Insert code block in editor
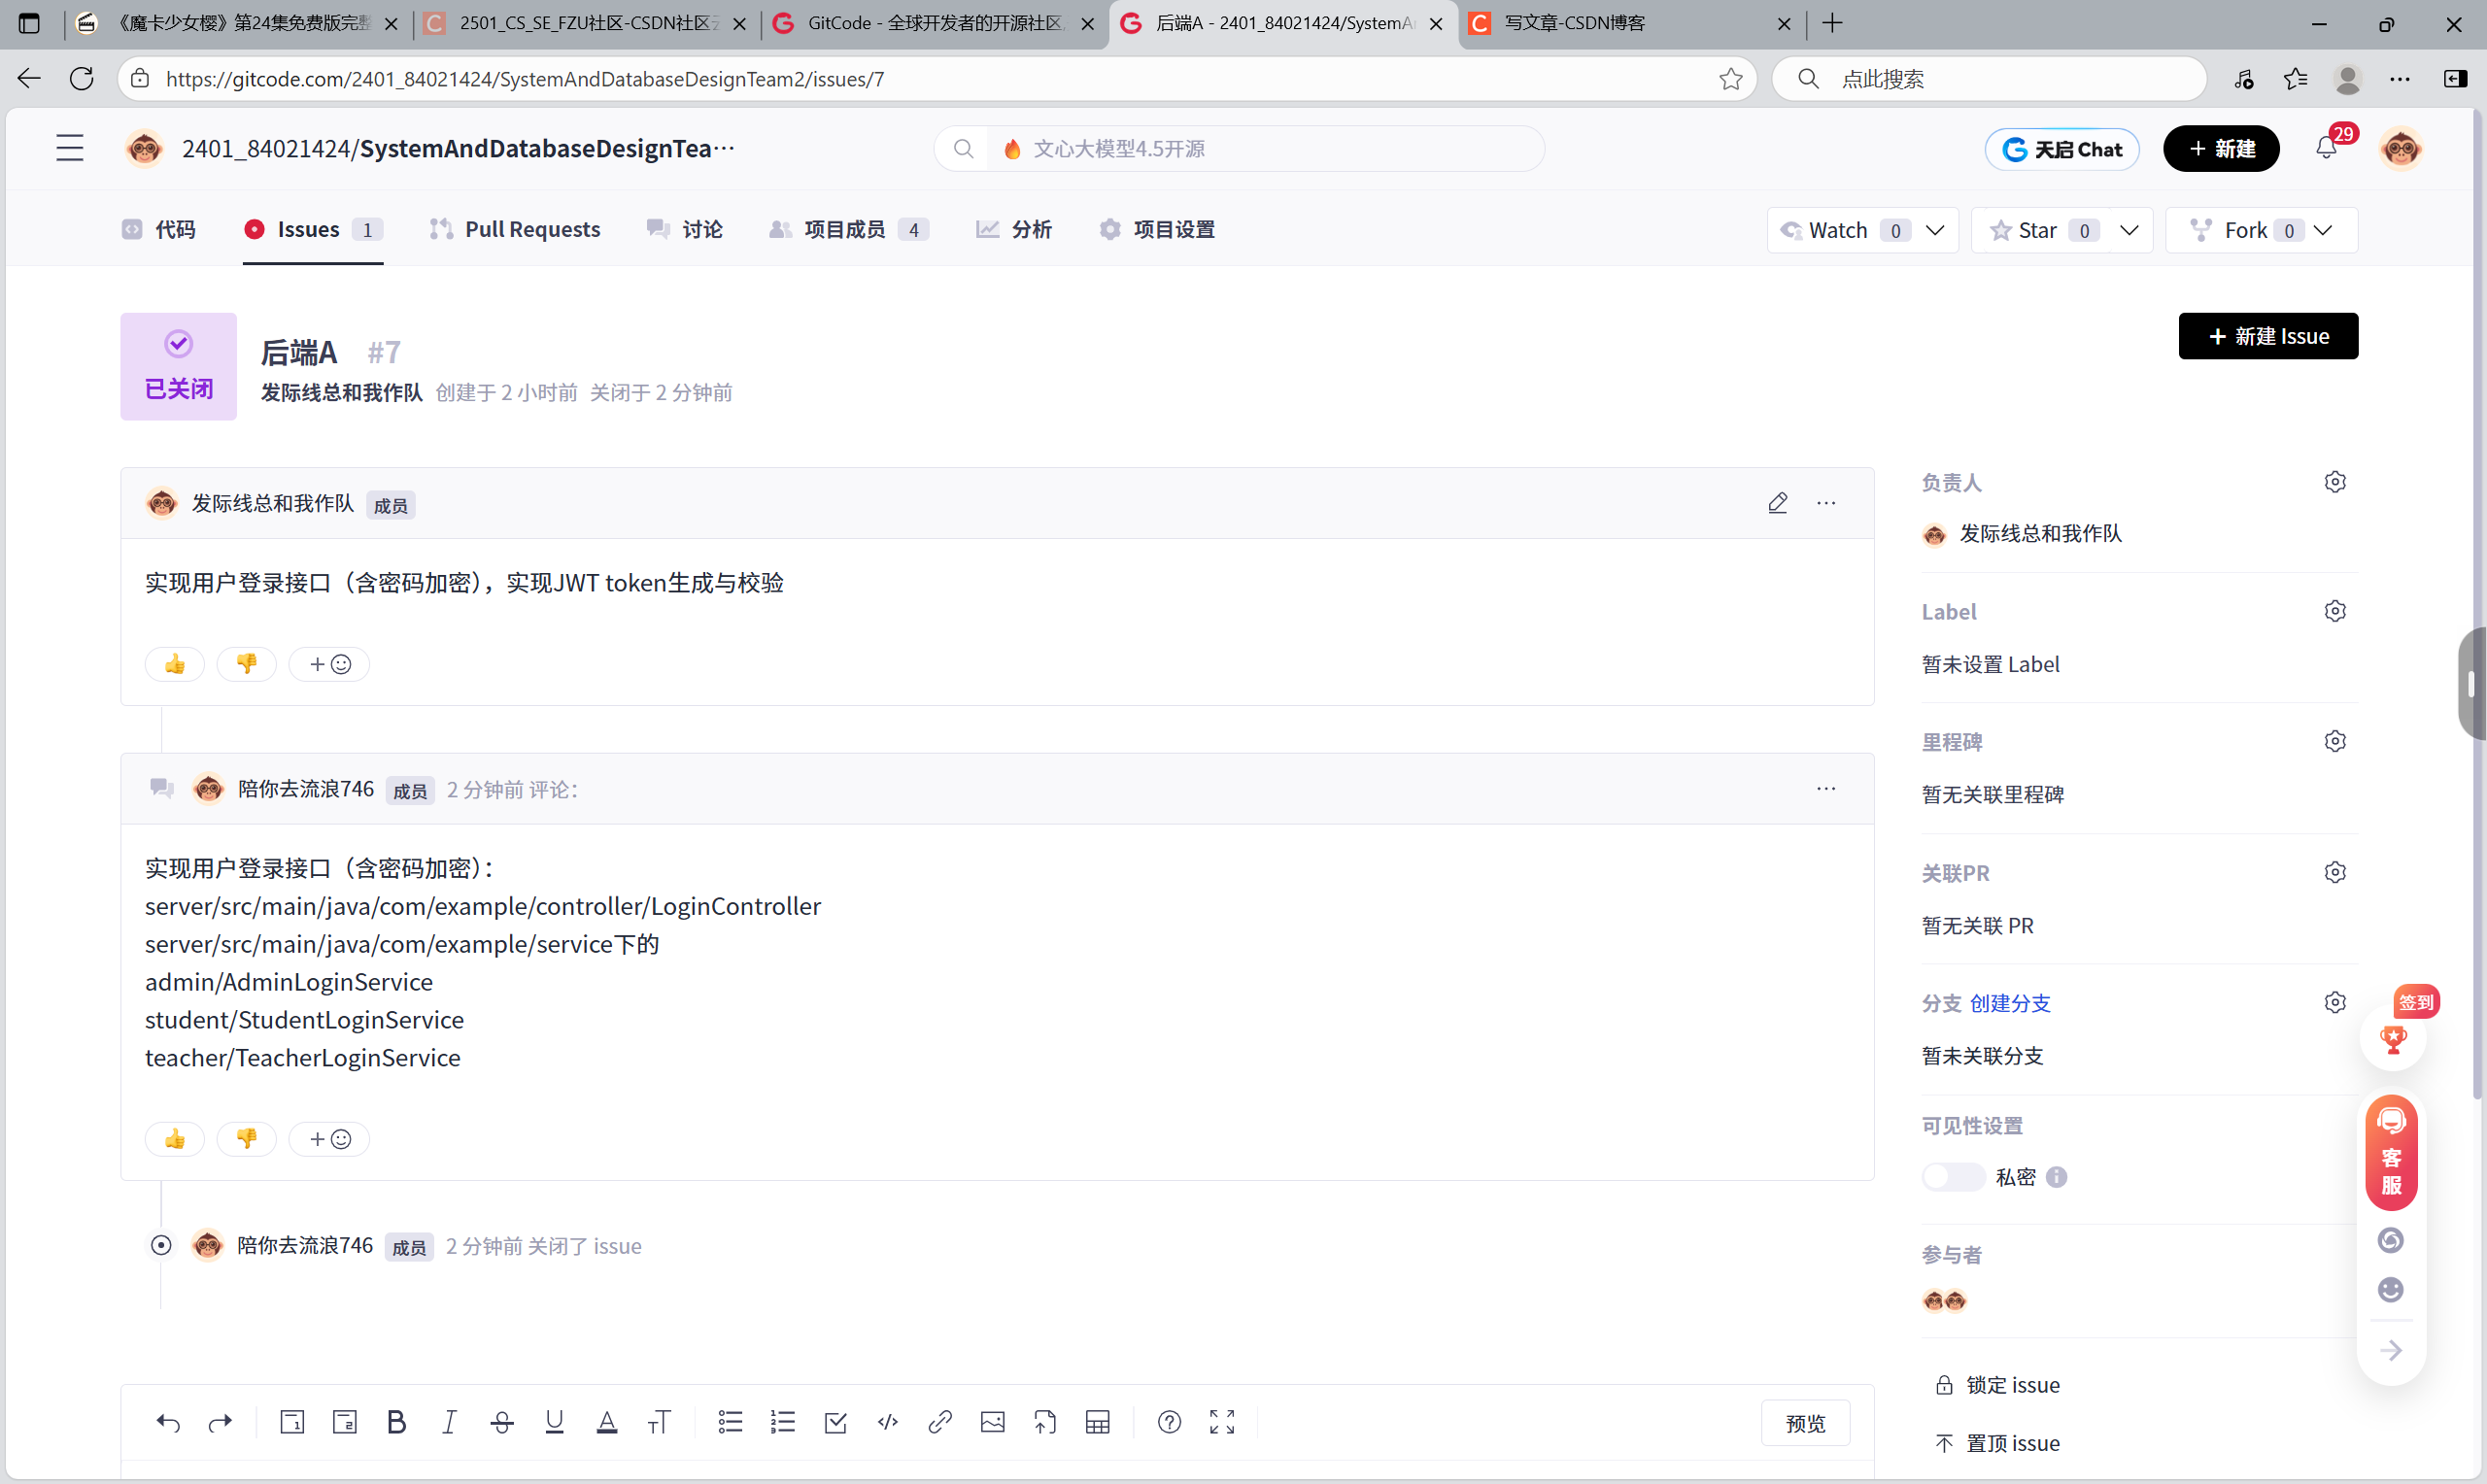This screenshot has width=2487, height=1484. 887,1422
